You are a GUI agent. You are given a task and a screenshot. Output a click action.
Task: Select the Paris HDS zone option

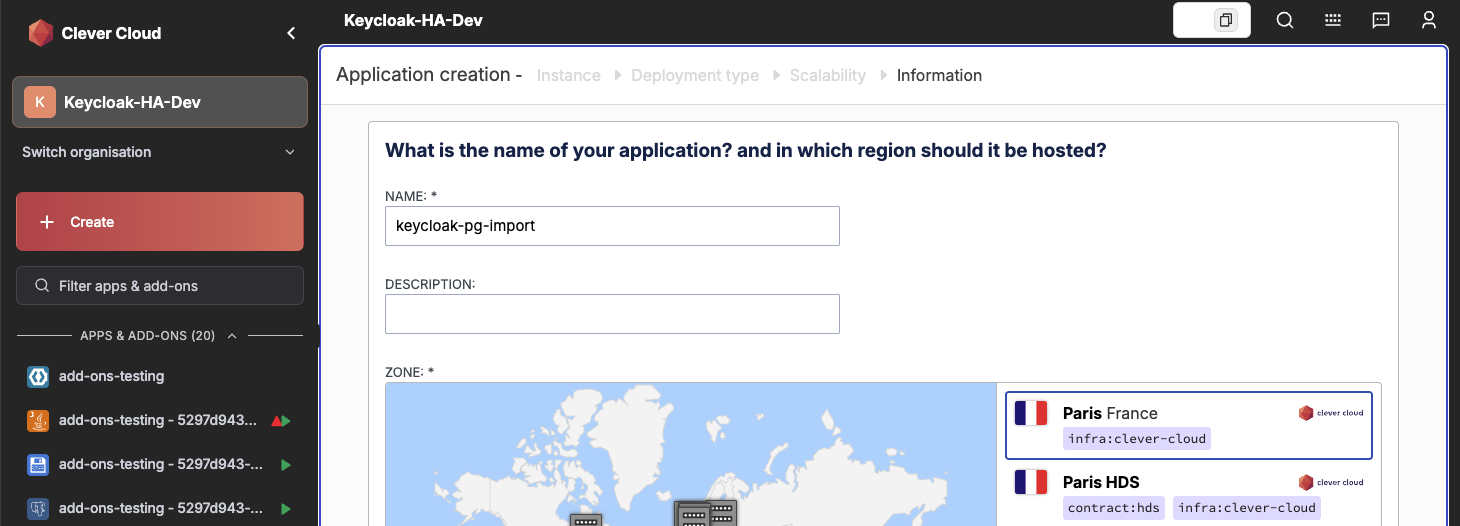[1188, 495]
